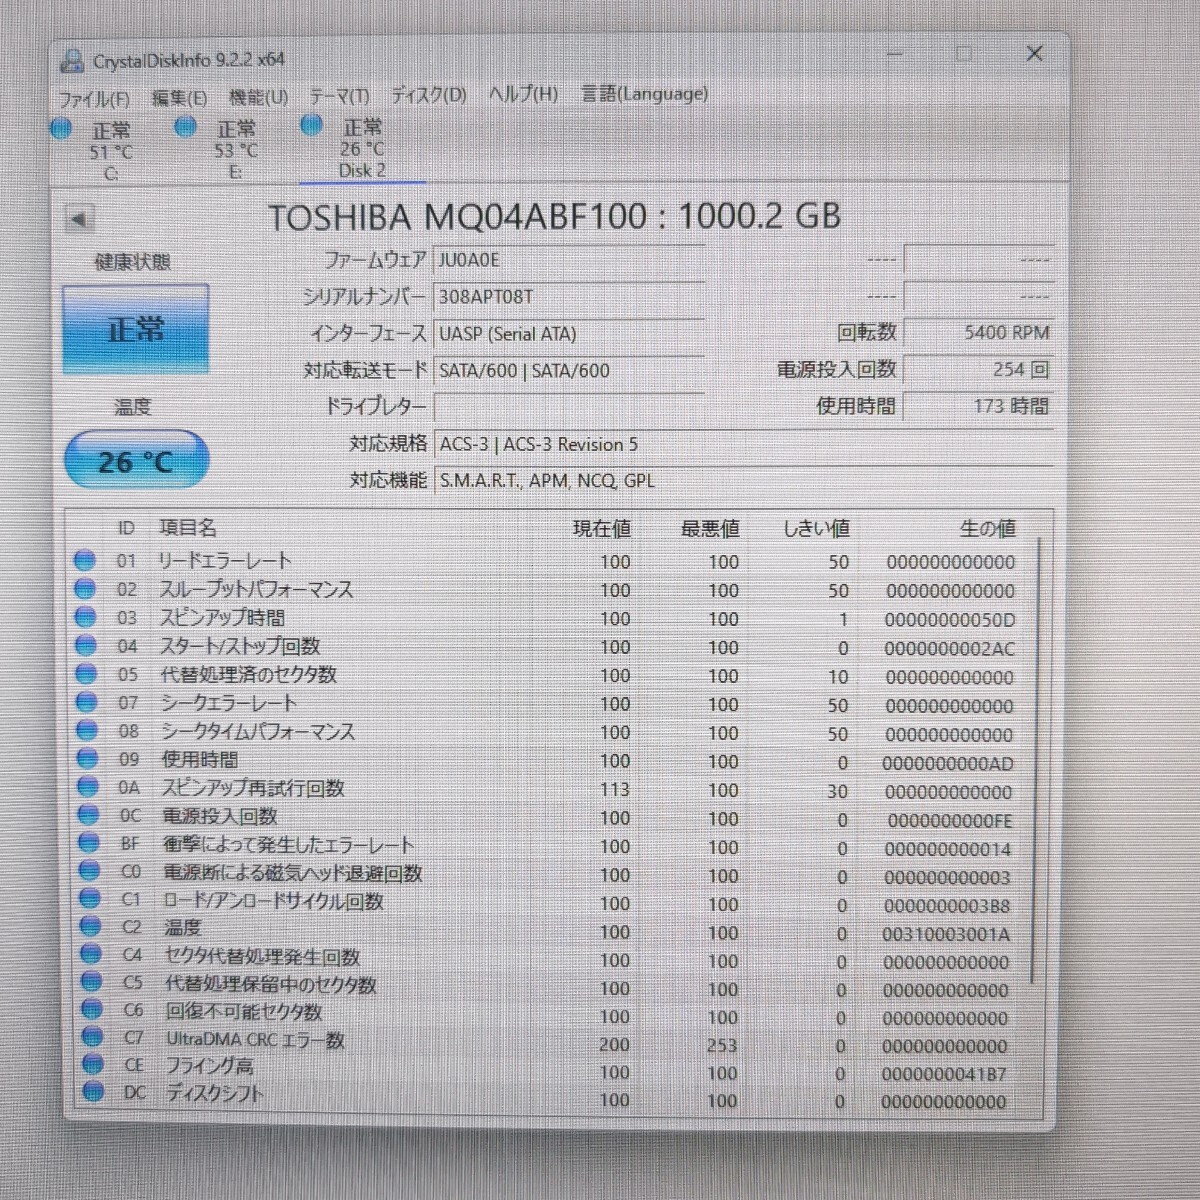This screenshot has height=1200, width=1200.
Task: Click status icon for 09 使用時間
Action: point(88,759)
